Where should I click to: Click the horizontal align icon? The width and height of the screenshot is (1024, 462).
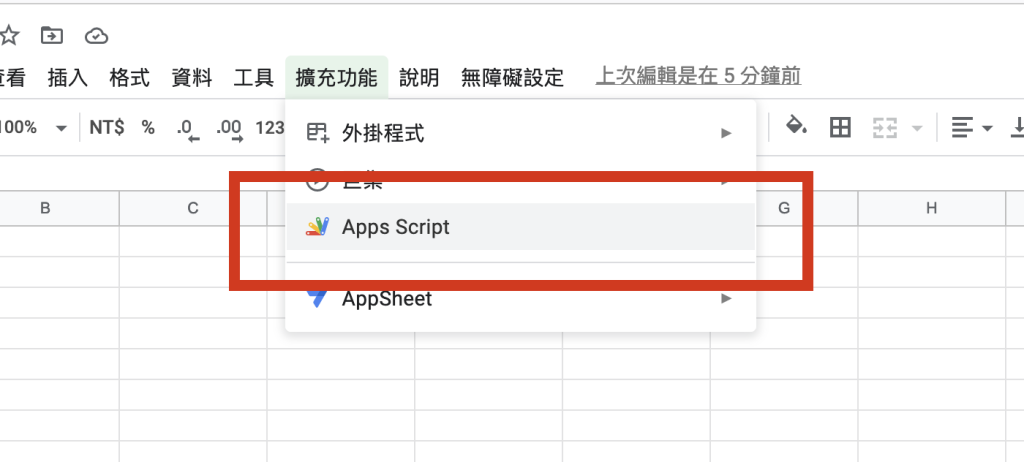coord(962,127)
